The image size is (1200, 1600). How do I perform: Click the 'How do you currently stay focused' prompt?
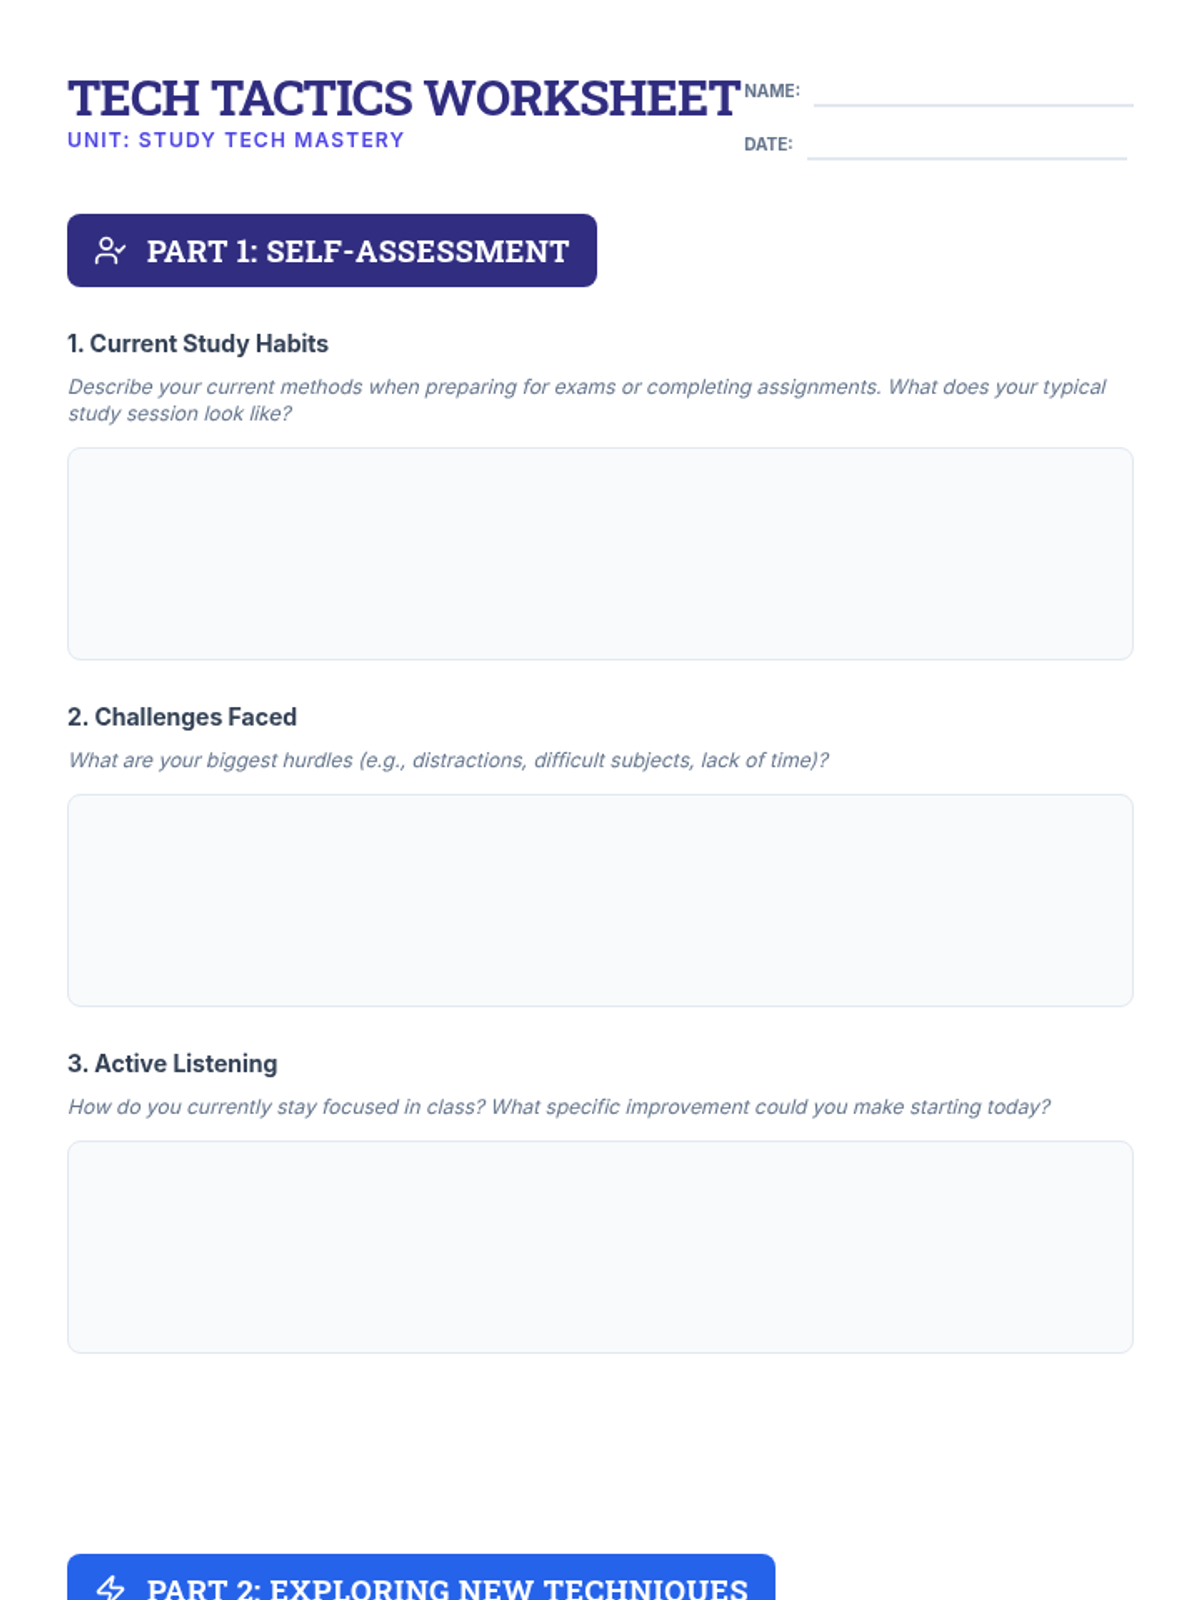[x=559, y=1107]
